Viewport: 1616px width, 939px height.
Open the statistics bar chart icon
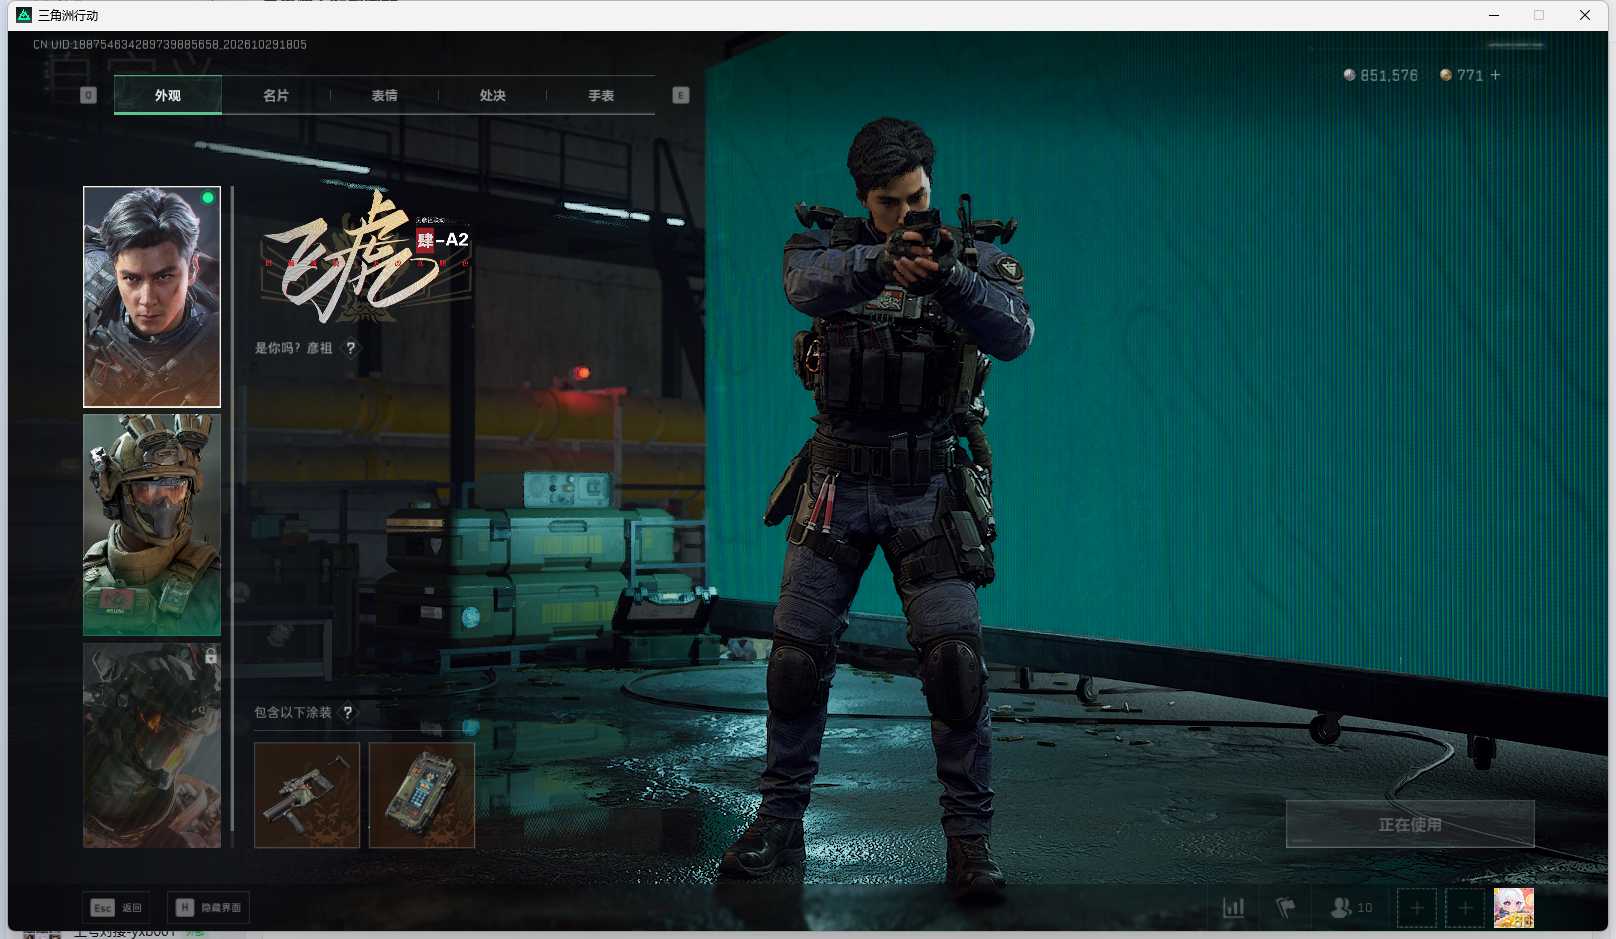pos(1233,908)
